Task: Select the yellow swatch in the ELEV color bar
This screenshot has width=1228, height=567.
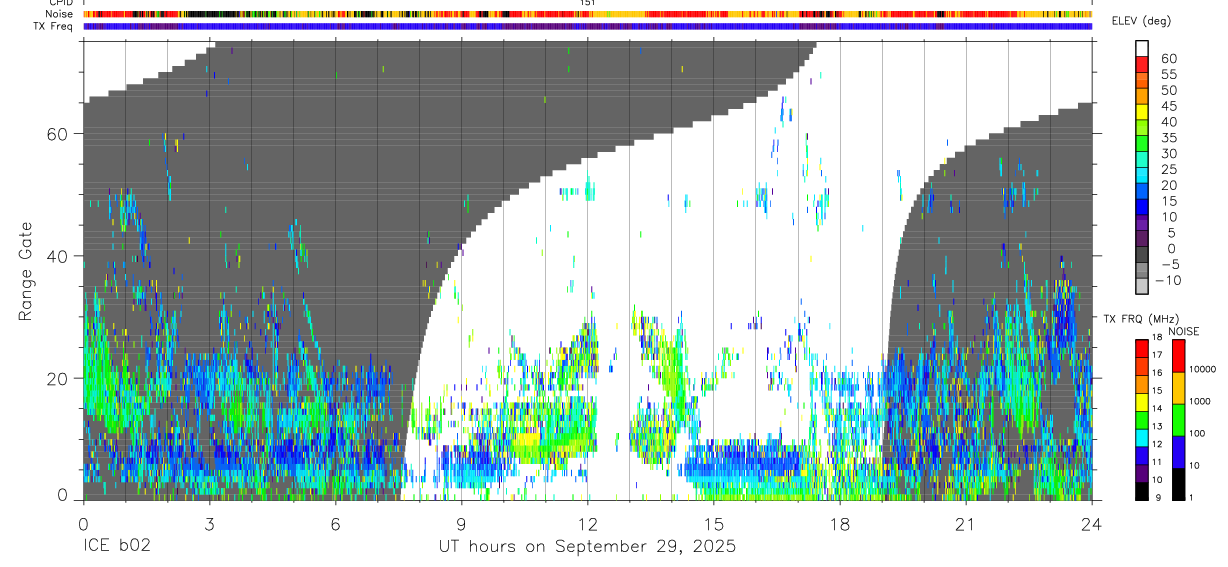Action: tap(1142, 112)
